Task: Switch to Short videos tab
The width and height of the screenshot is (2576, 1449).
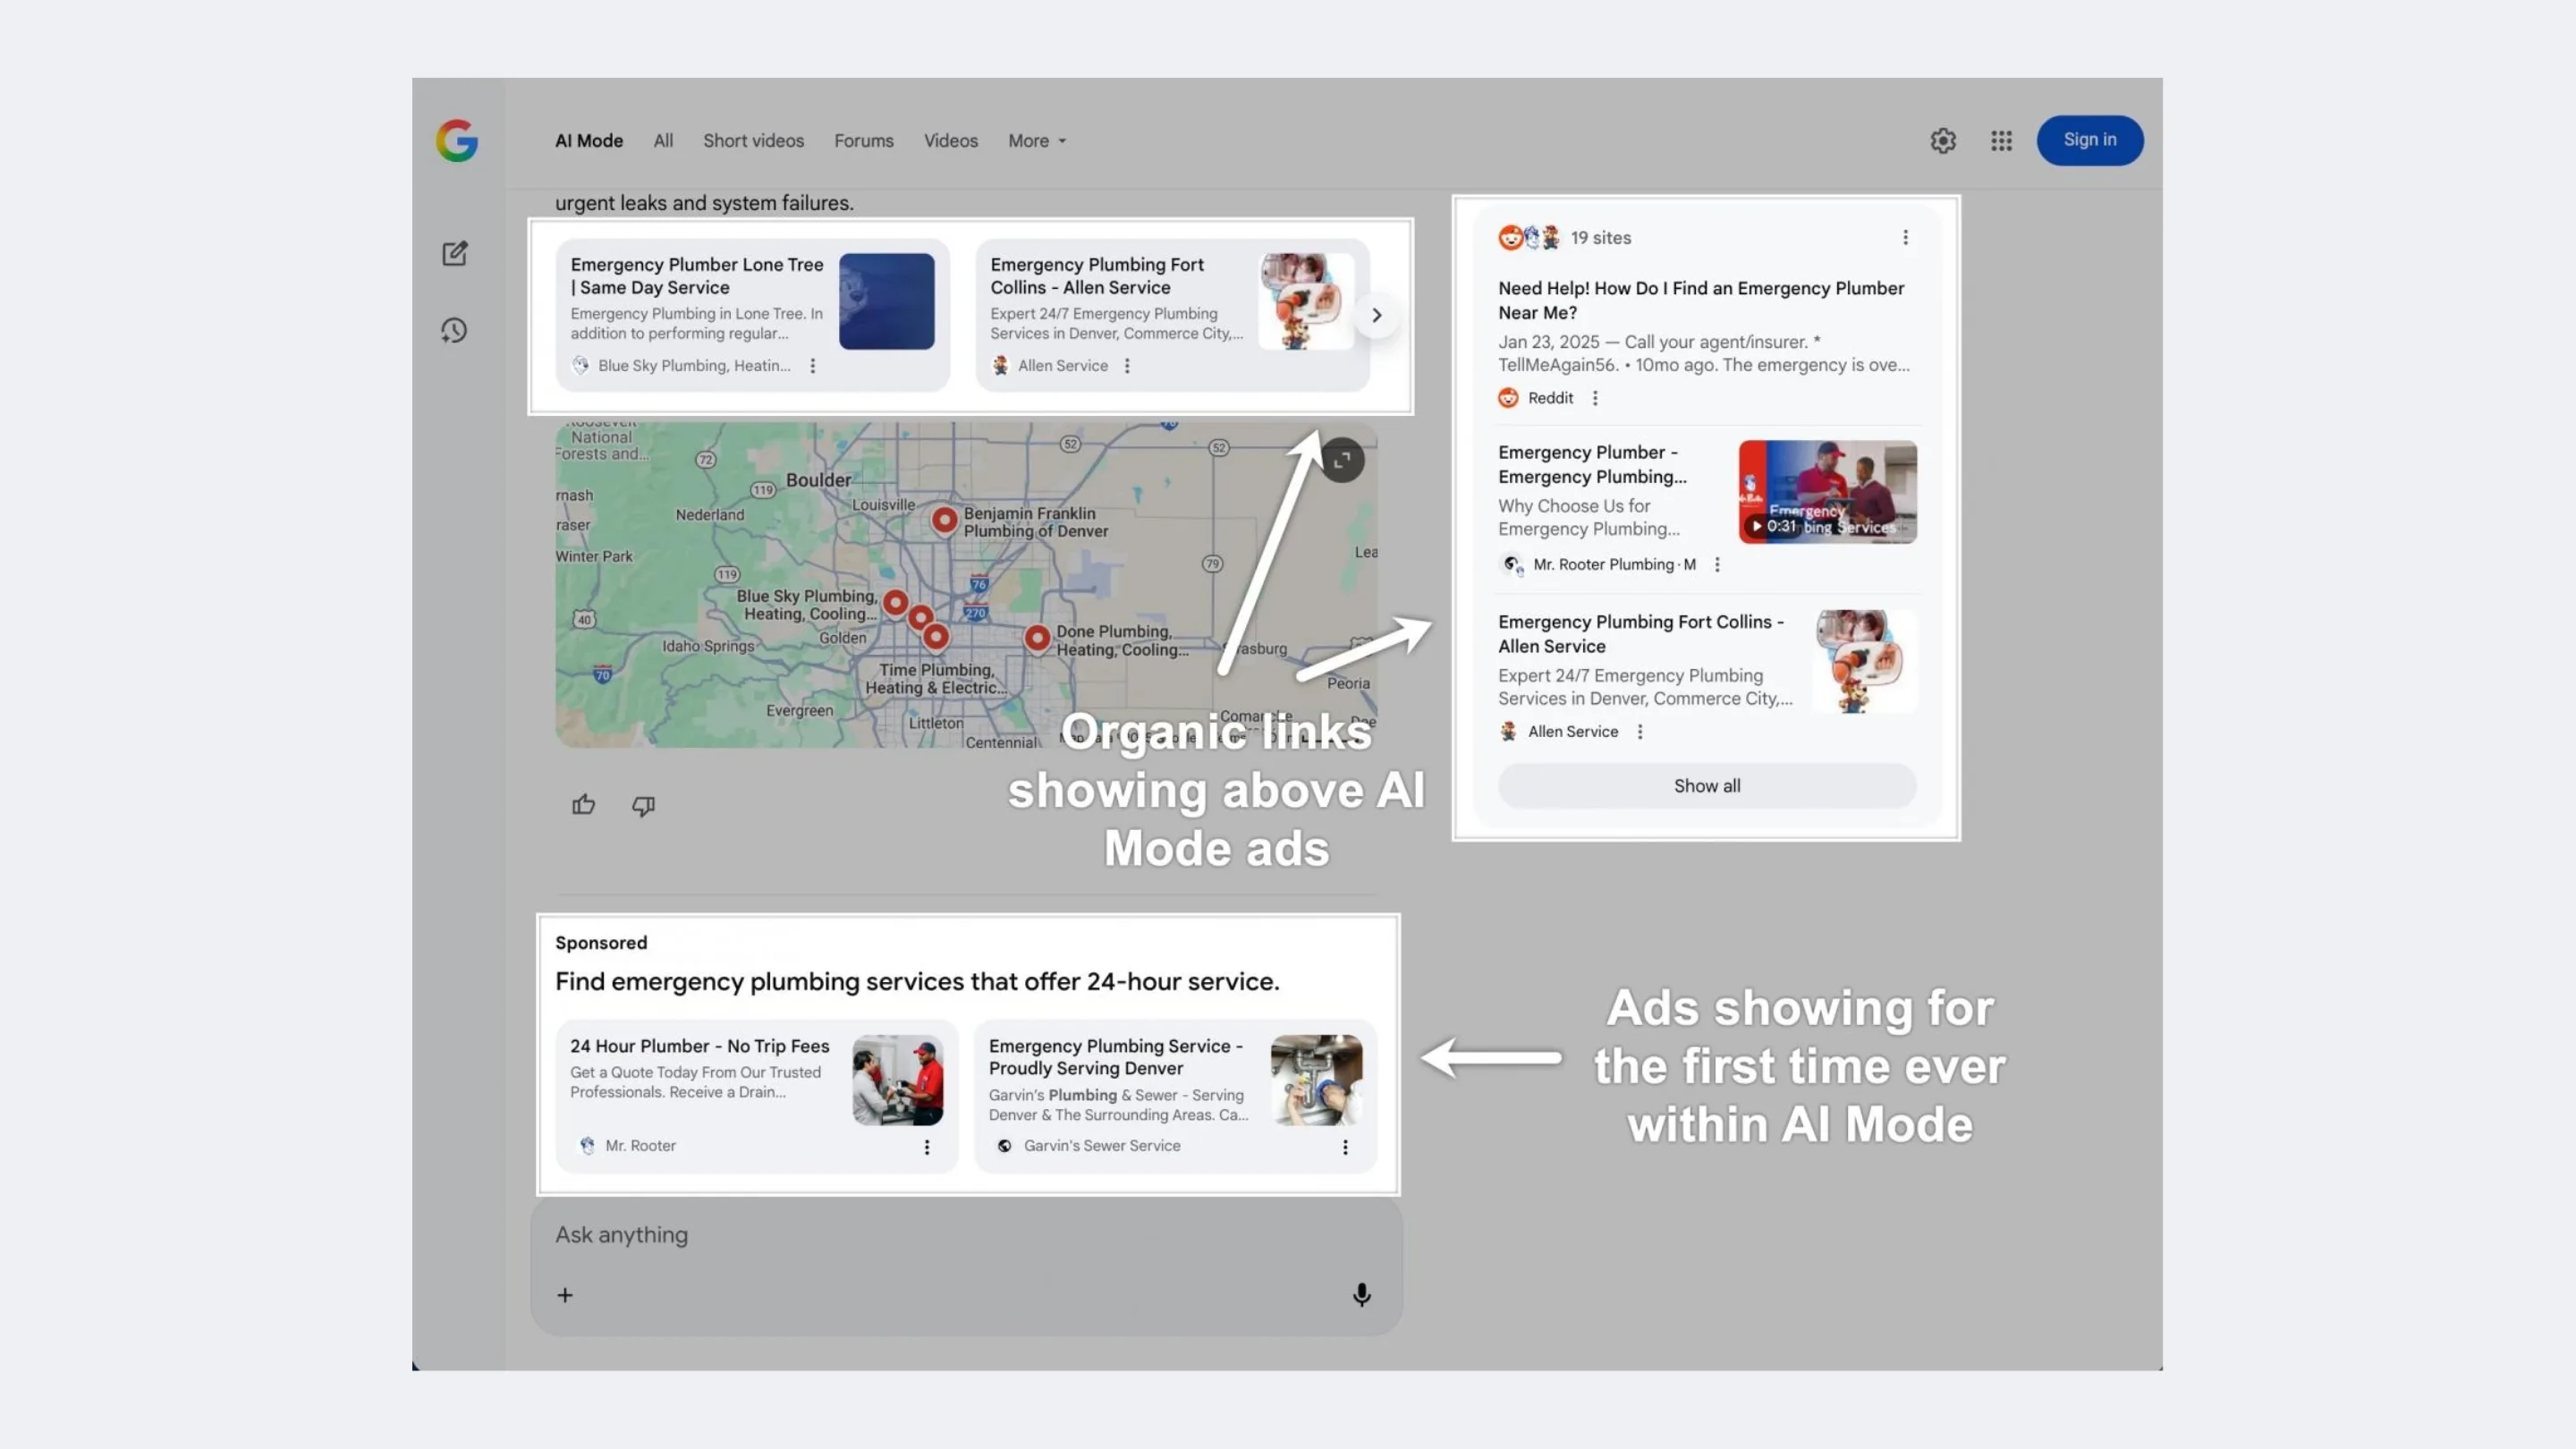Action: (753, 141)
